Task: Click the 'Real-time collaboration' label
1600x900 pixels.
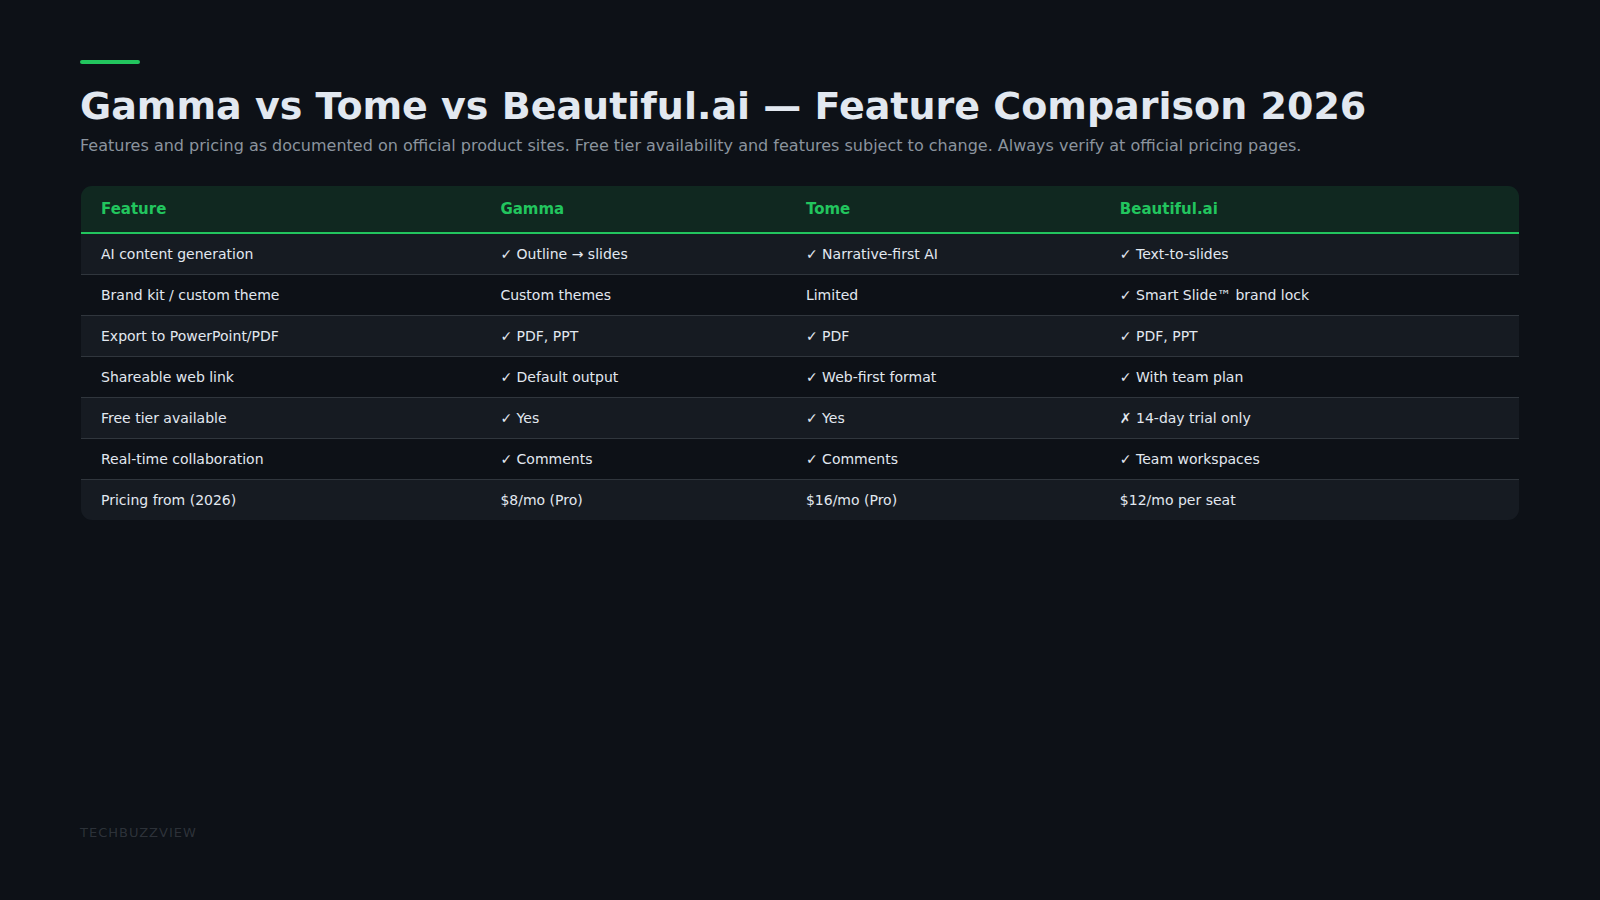Action: (182, 459)
